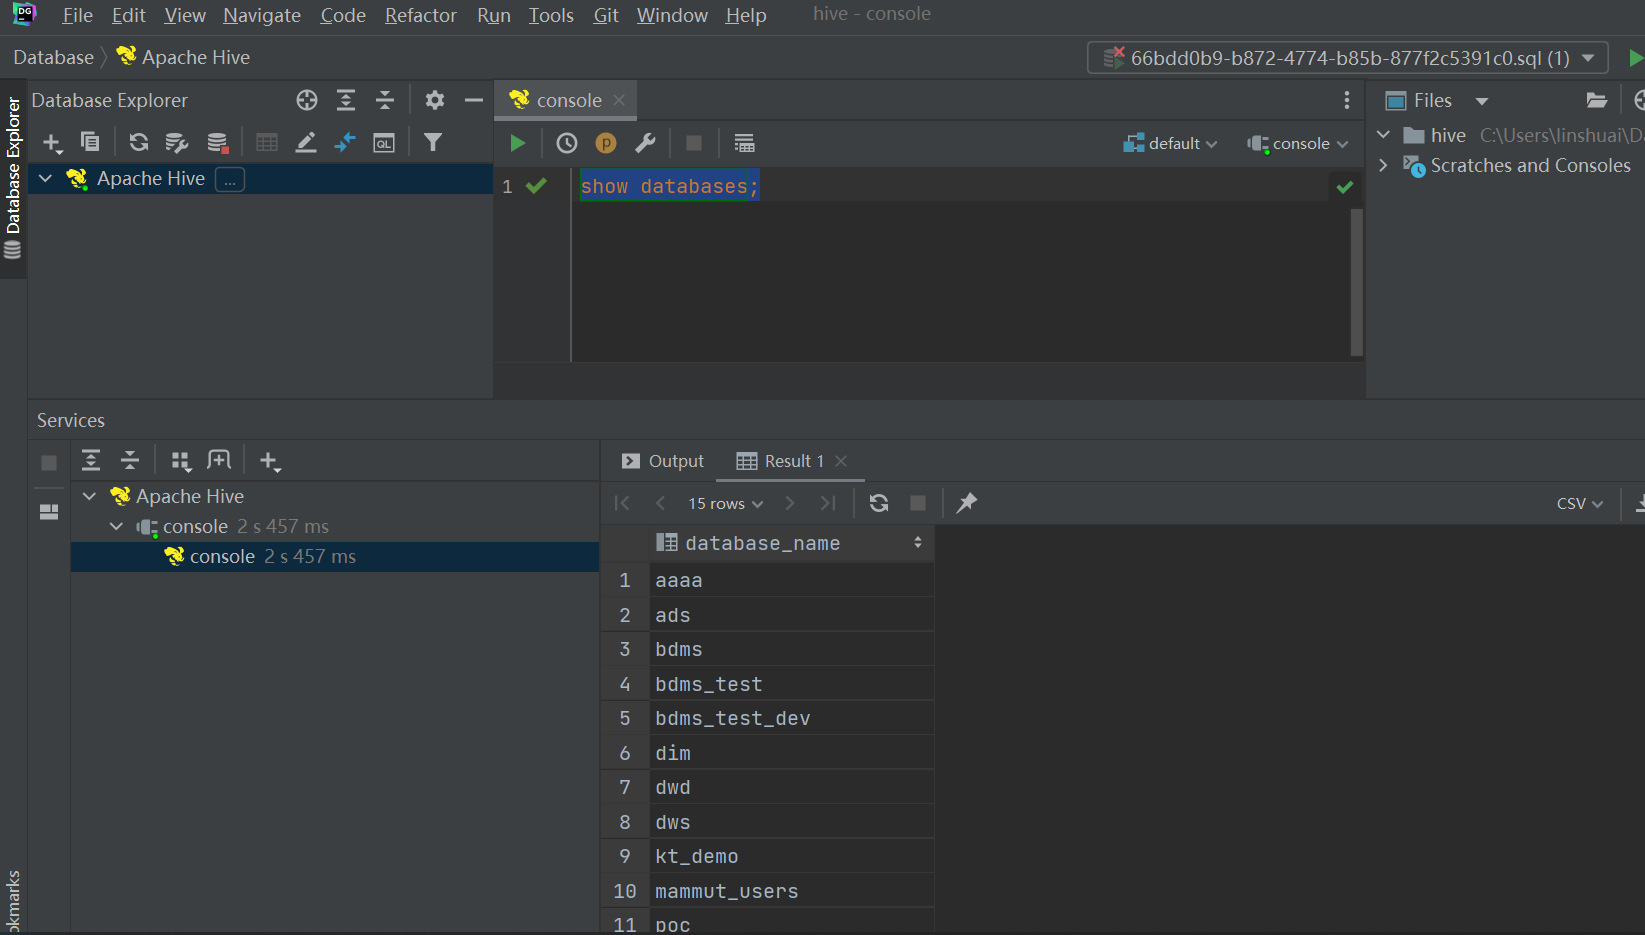The image size is (1645, 935).
Task: Click the Edit Source pencil icon
Action: [306, 143]
